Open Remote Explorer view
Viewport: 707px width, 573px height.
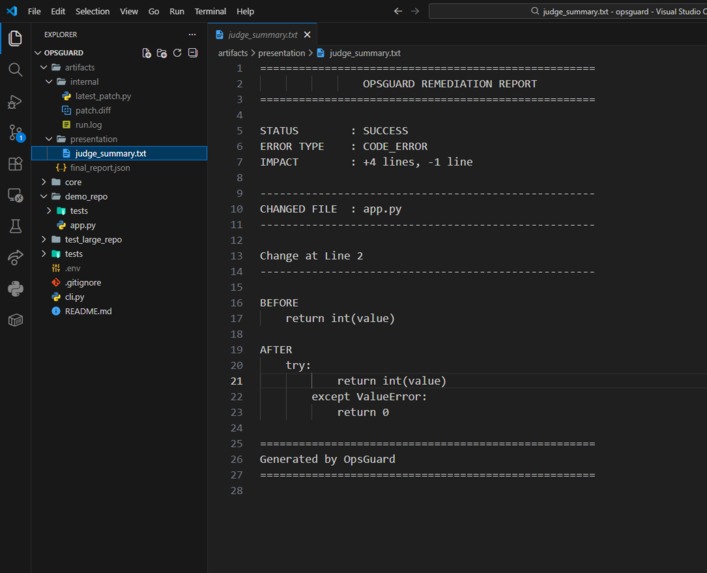click(x=15, y=195)
